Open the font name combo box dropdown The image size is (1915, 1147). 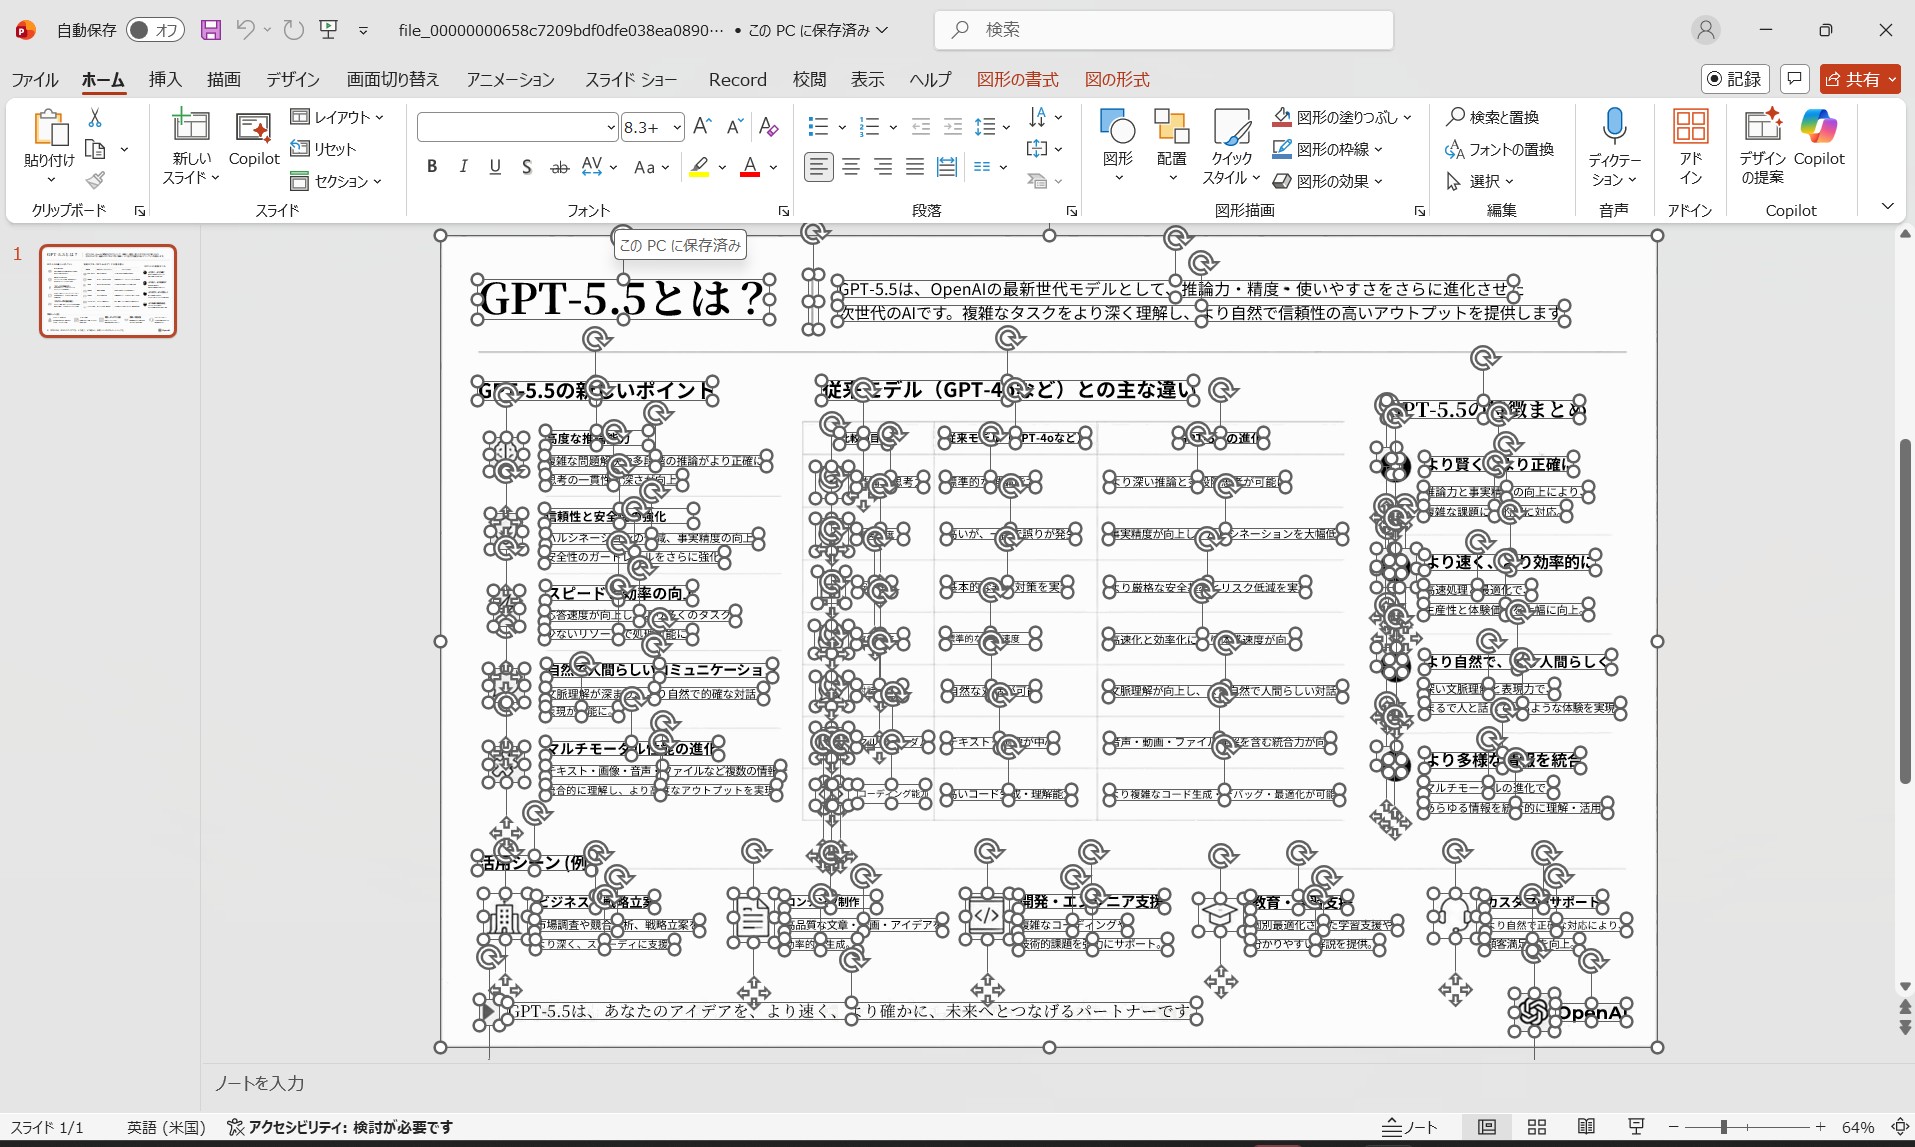coord(610,127)
